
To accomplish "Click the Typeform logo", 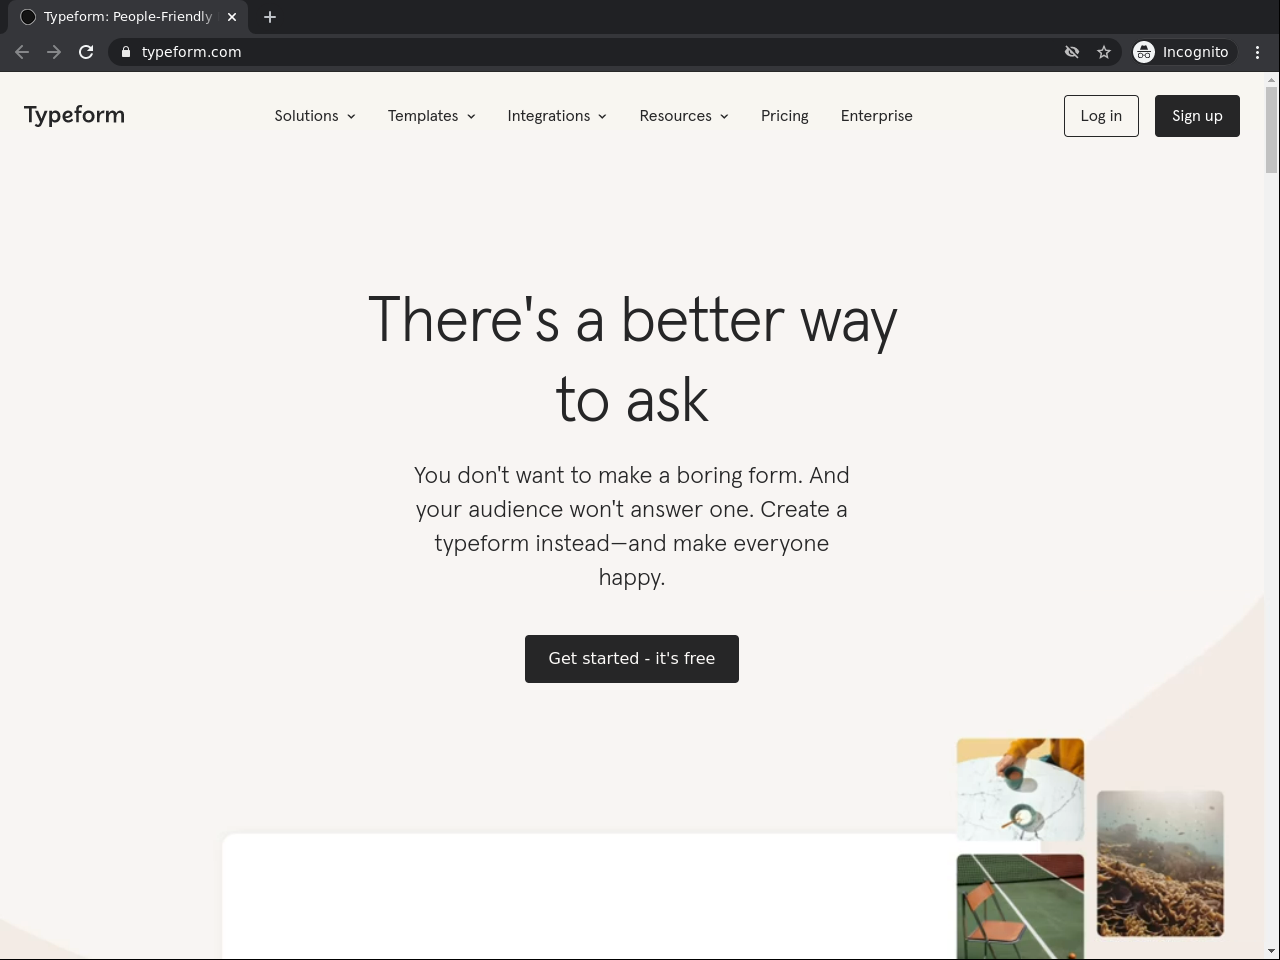I will pyautogui.click(x=75, y=115).
